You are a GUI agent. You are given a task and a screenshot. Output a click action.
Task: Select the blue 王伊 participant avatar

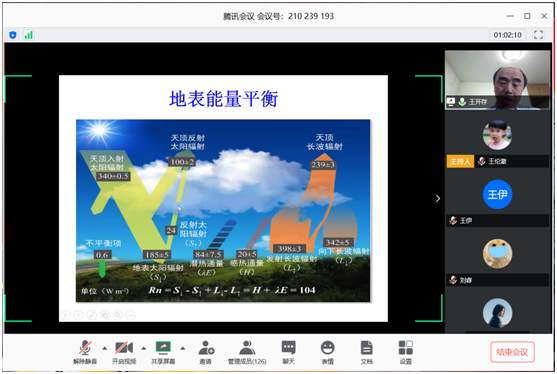(x=497, y=194)
